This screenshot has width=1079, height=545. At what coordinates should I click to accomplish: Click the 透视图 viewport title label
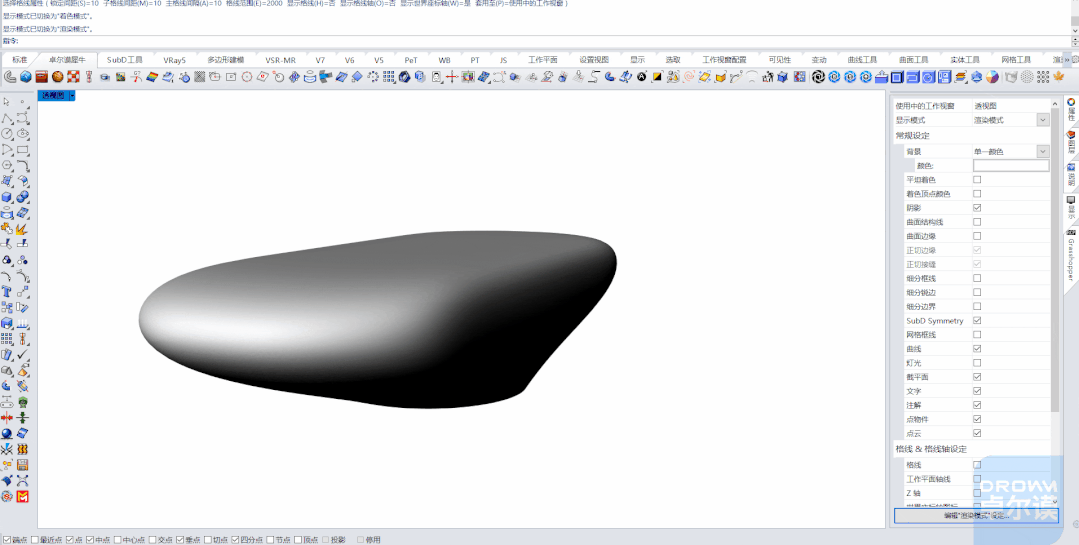53,96
